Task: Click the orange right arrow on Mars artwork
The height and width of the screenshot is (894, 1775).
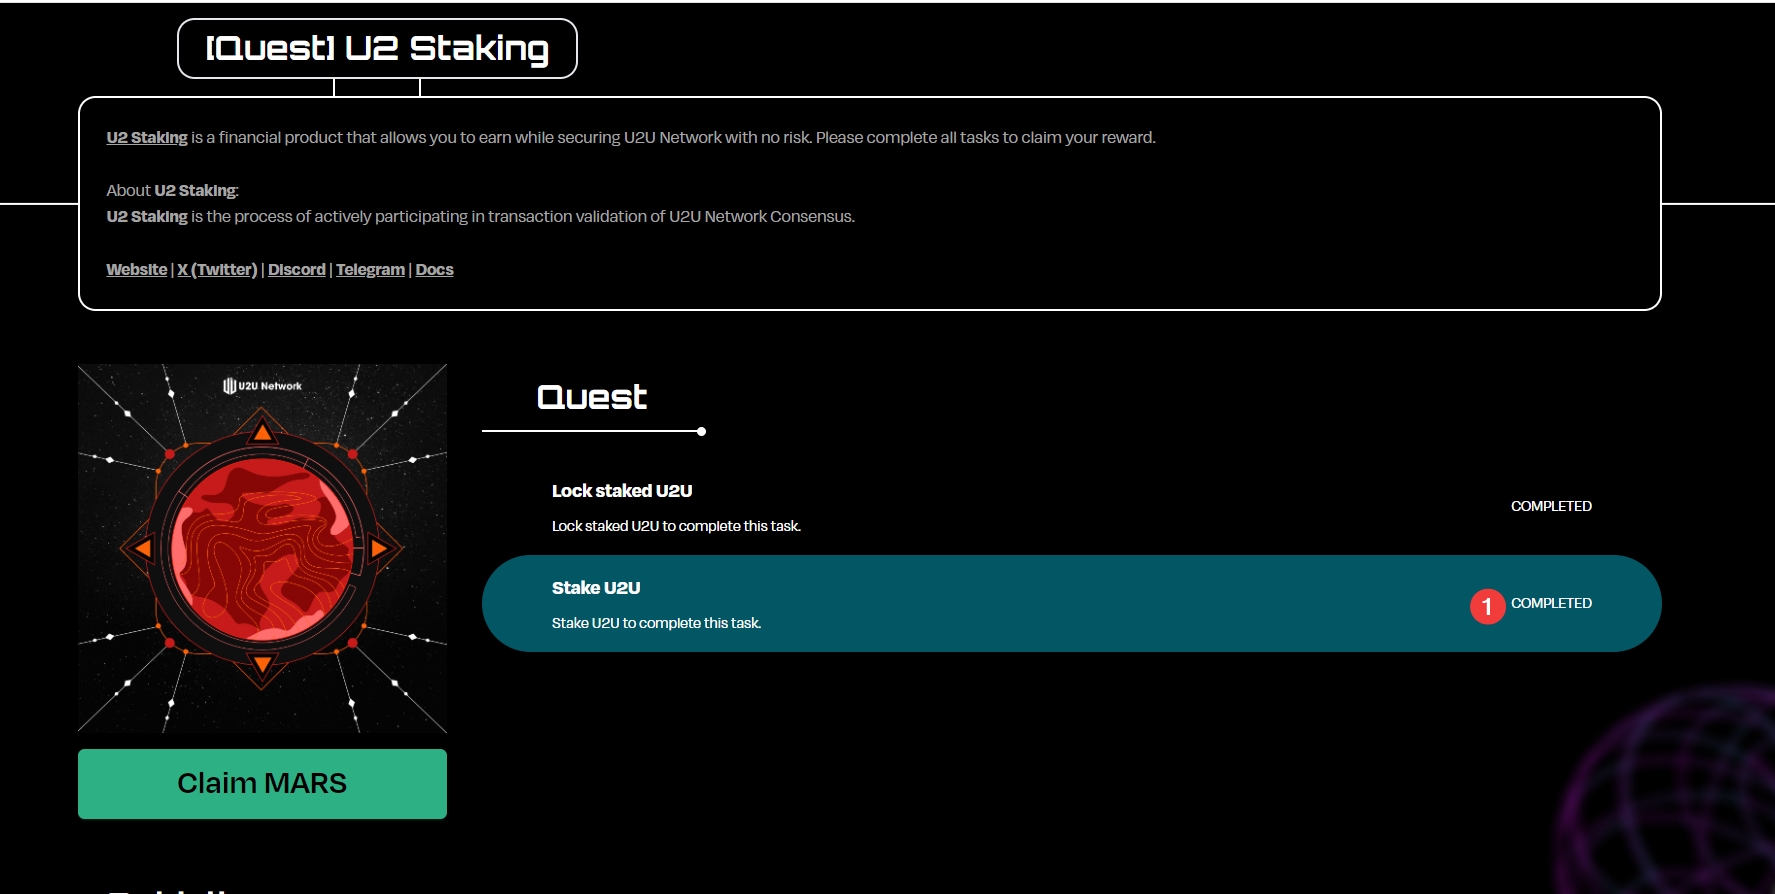Action: point(380,548)
